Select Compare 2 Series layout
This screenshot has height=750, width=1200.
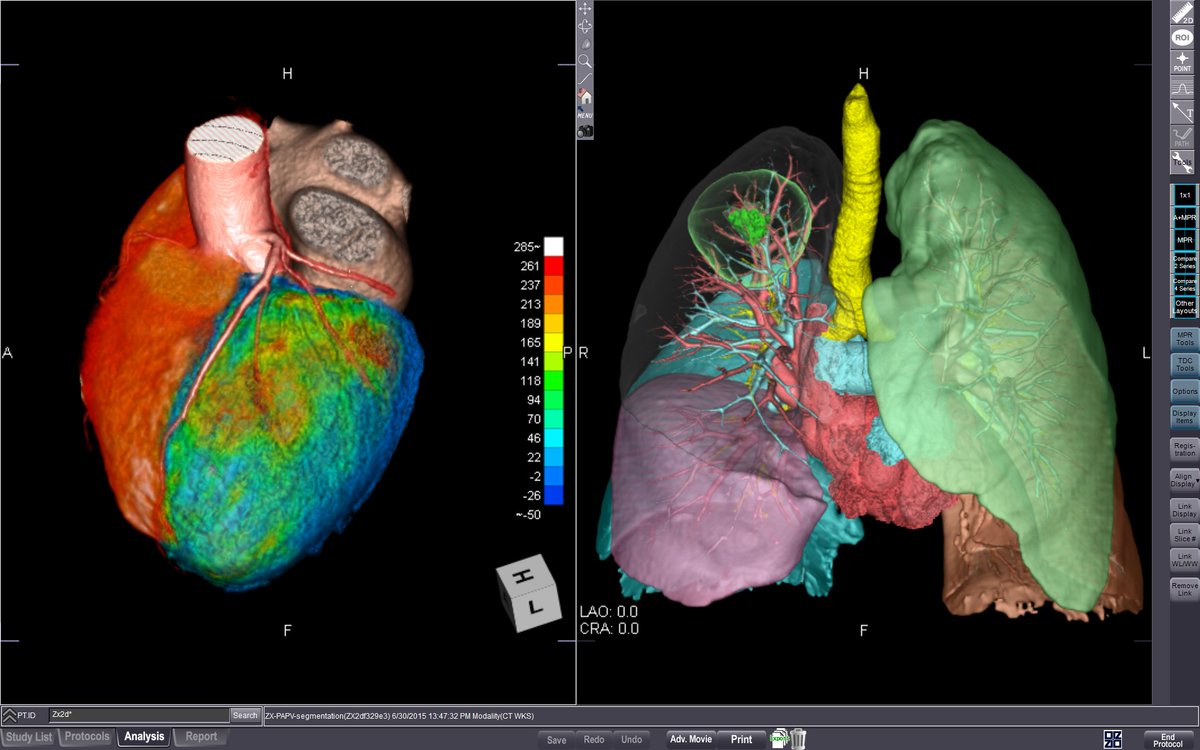(1184, 263)
